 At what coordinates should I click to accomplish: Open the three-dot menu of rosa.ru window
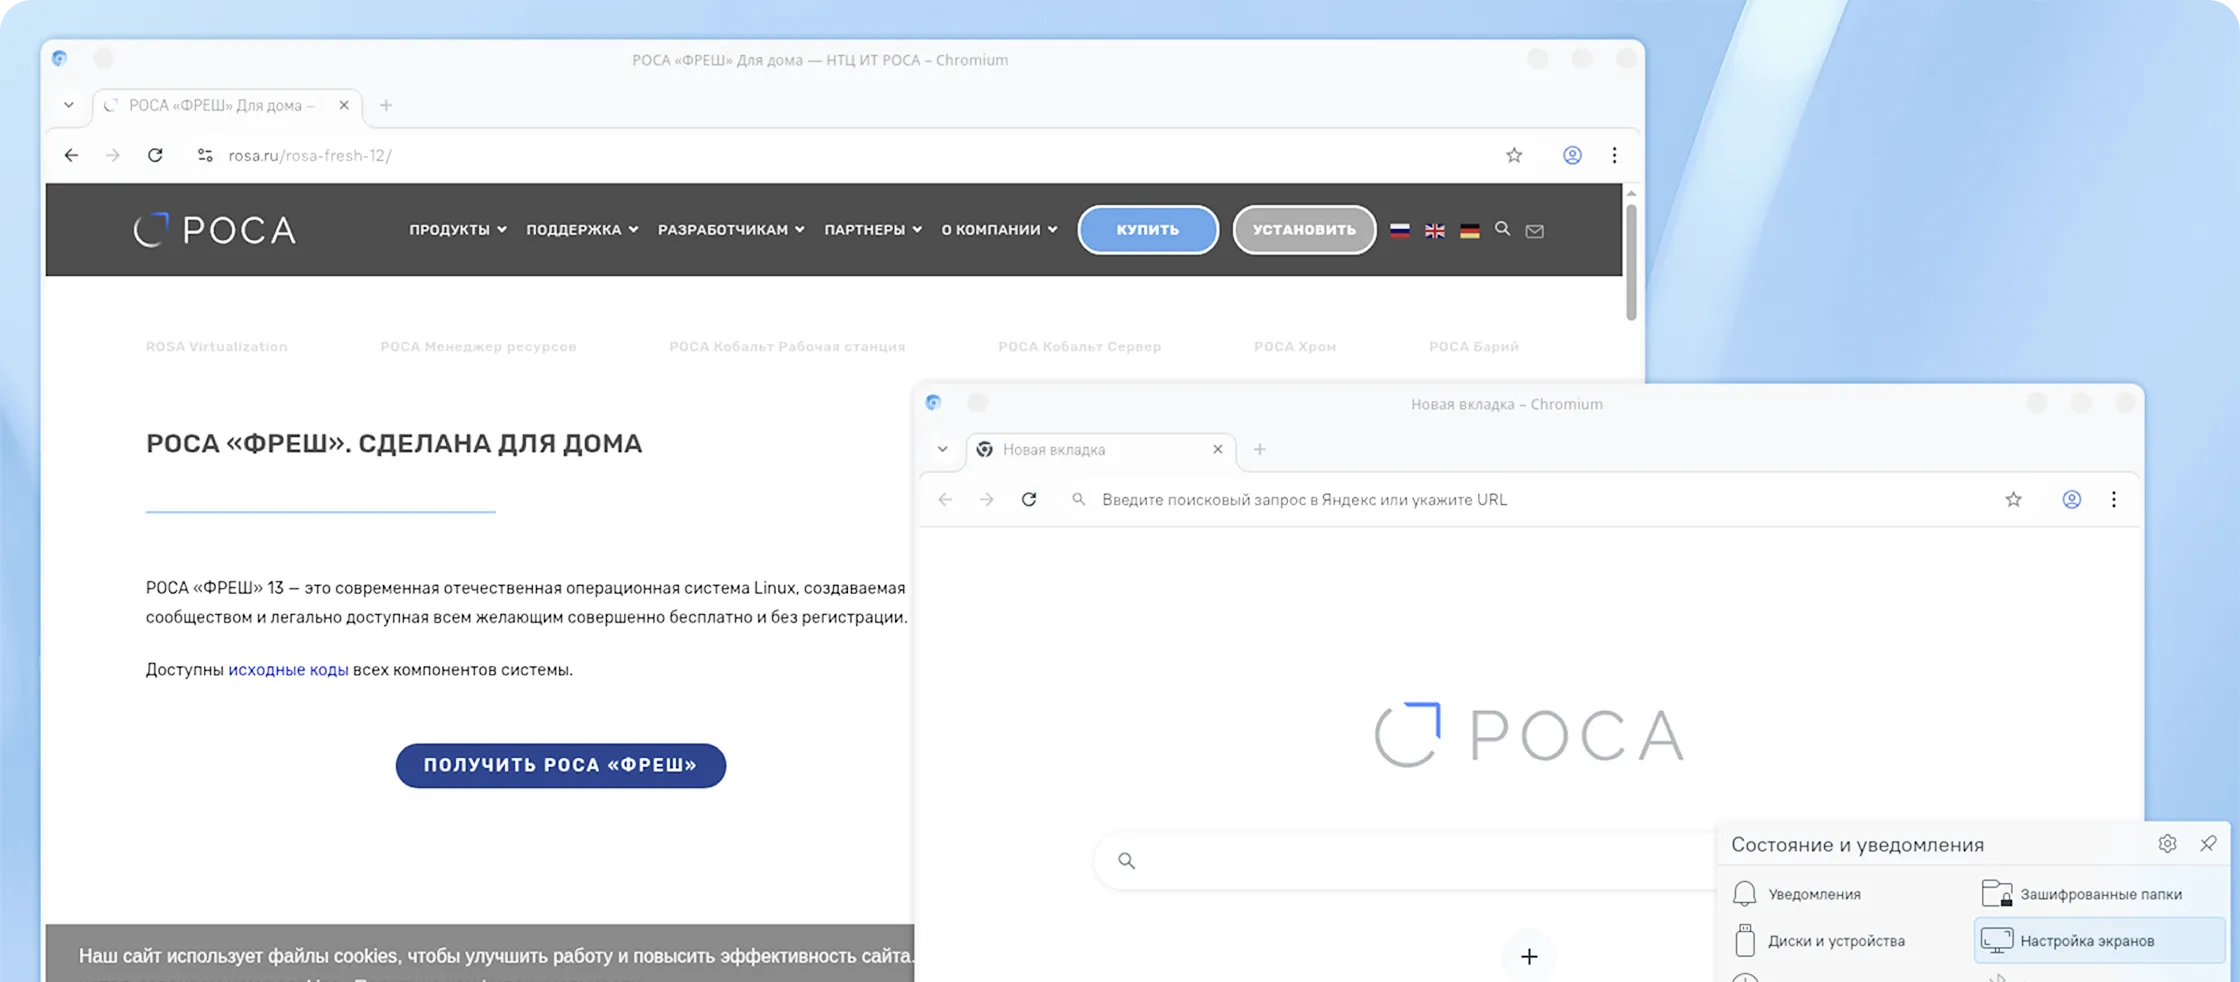1614,155
